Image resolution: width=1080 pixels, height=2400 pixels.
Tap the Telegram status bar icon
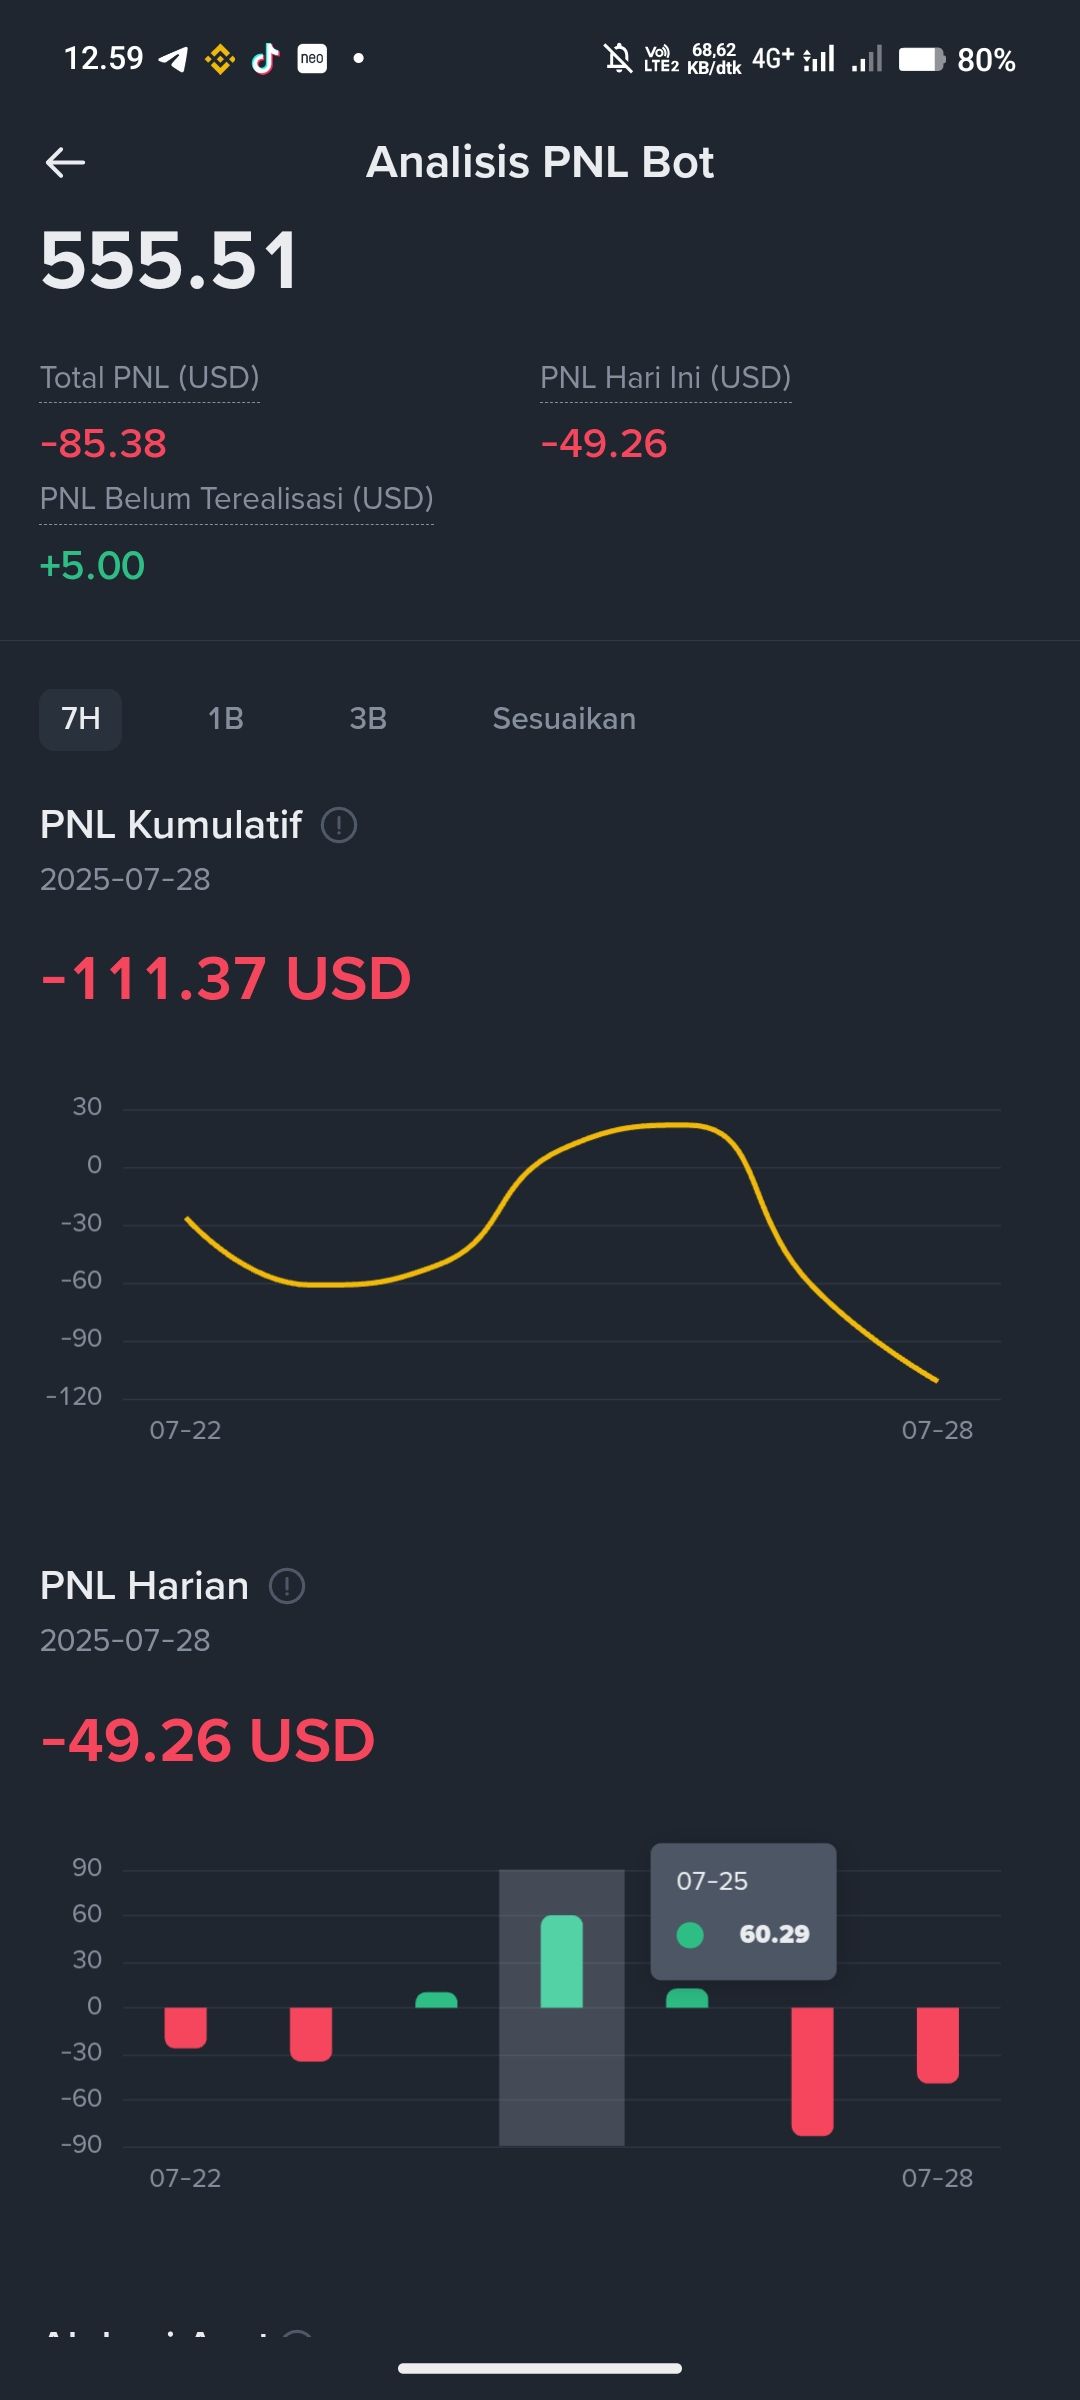(174, 60)
